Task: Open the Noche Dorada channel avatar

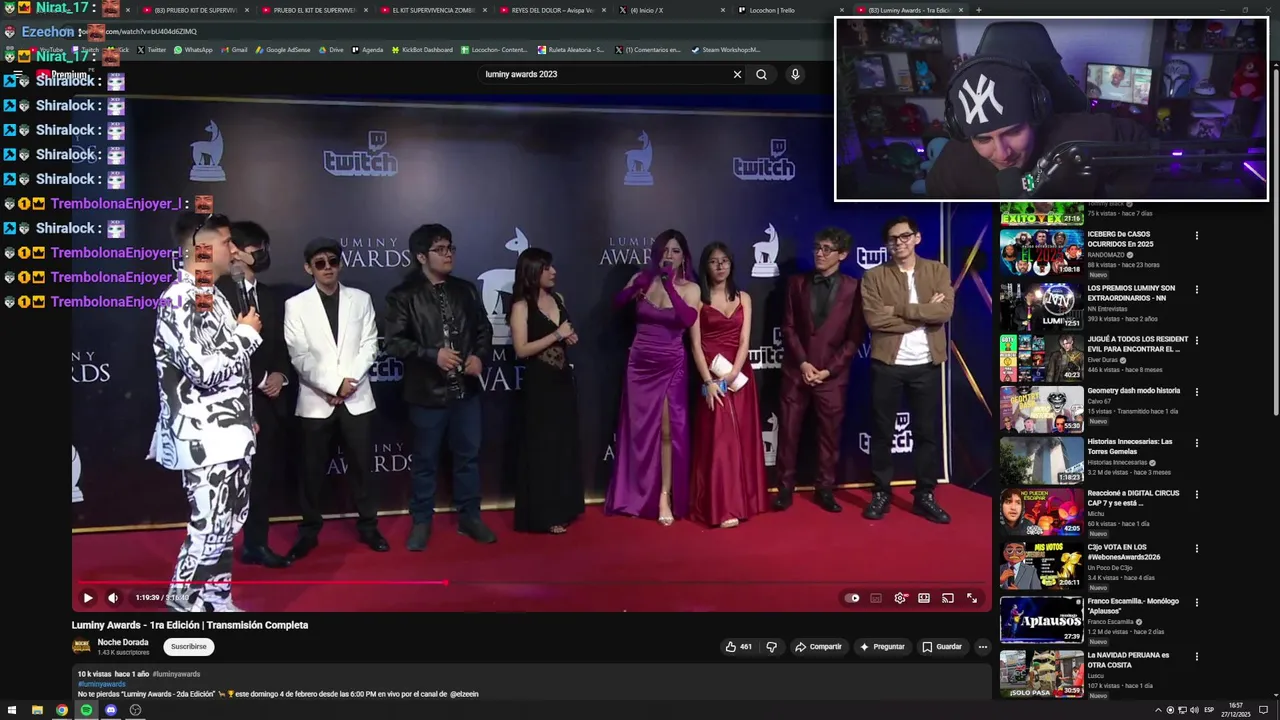Action: click(x=81, y=647)
